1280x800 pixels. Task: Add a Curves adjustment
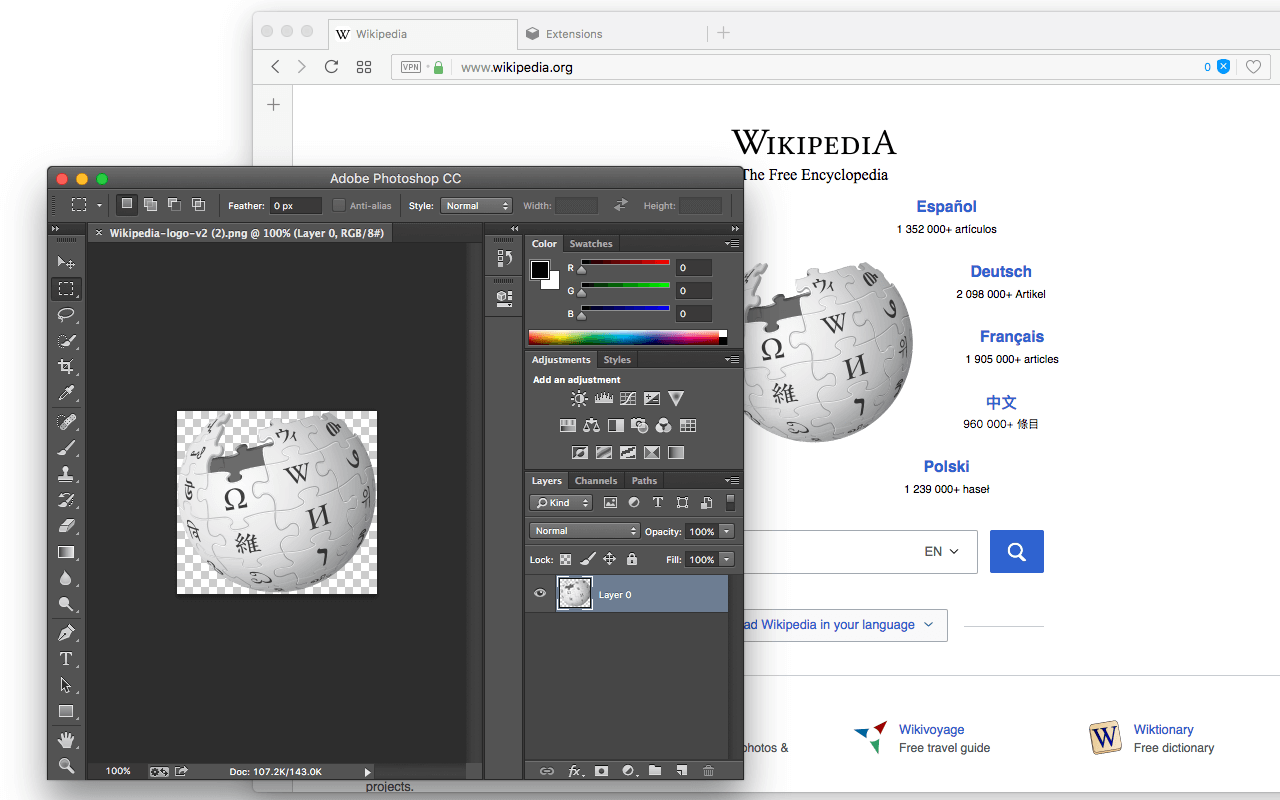(x=628, y=399)
